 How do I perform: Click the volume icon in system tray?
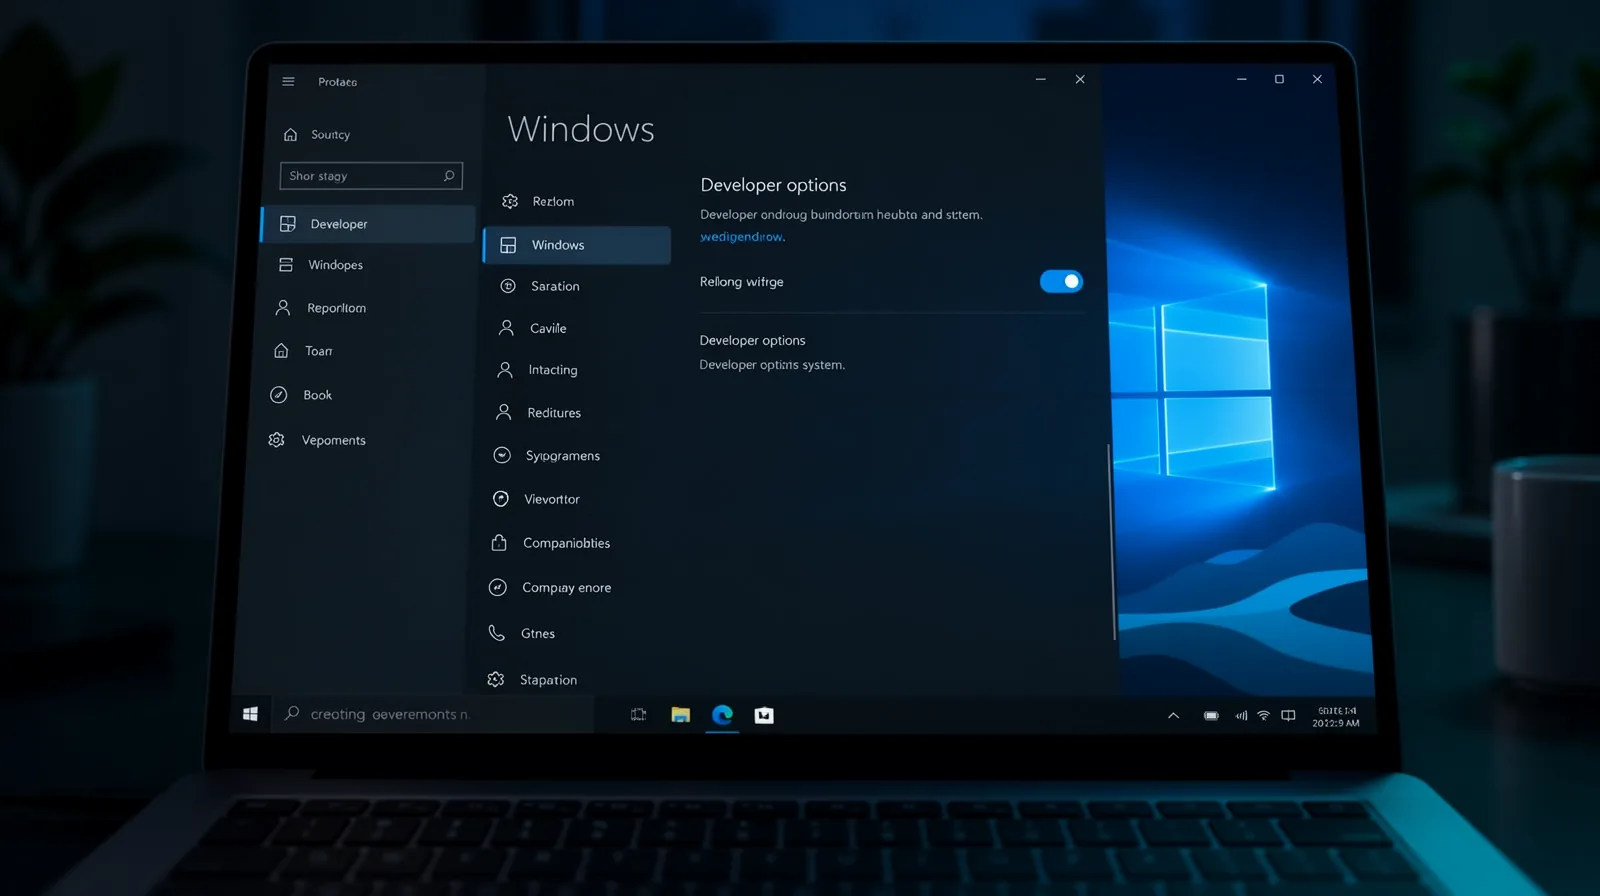(x=1241, y=716)
